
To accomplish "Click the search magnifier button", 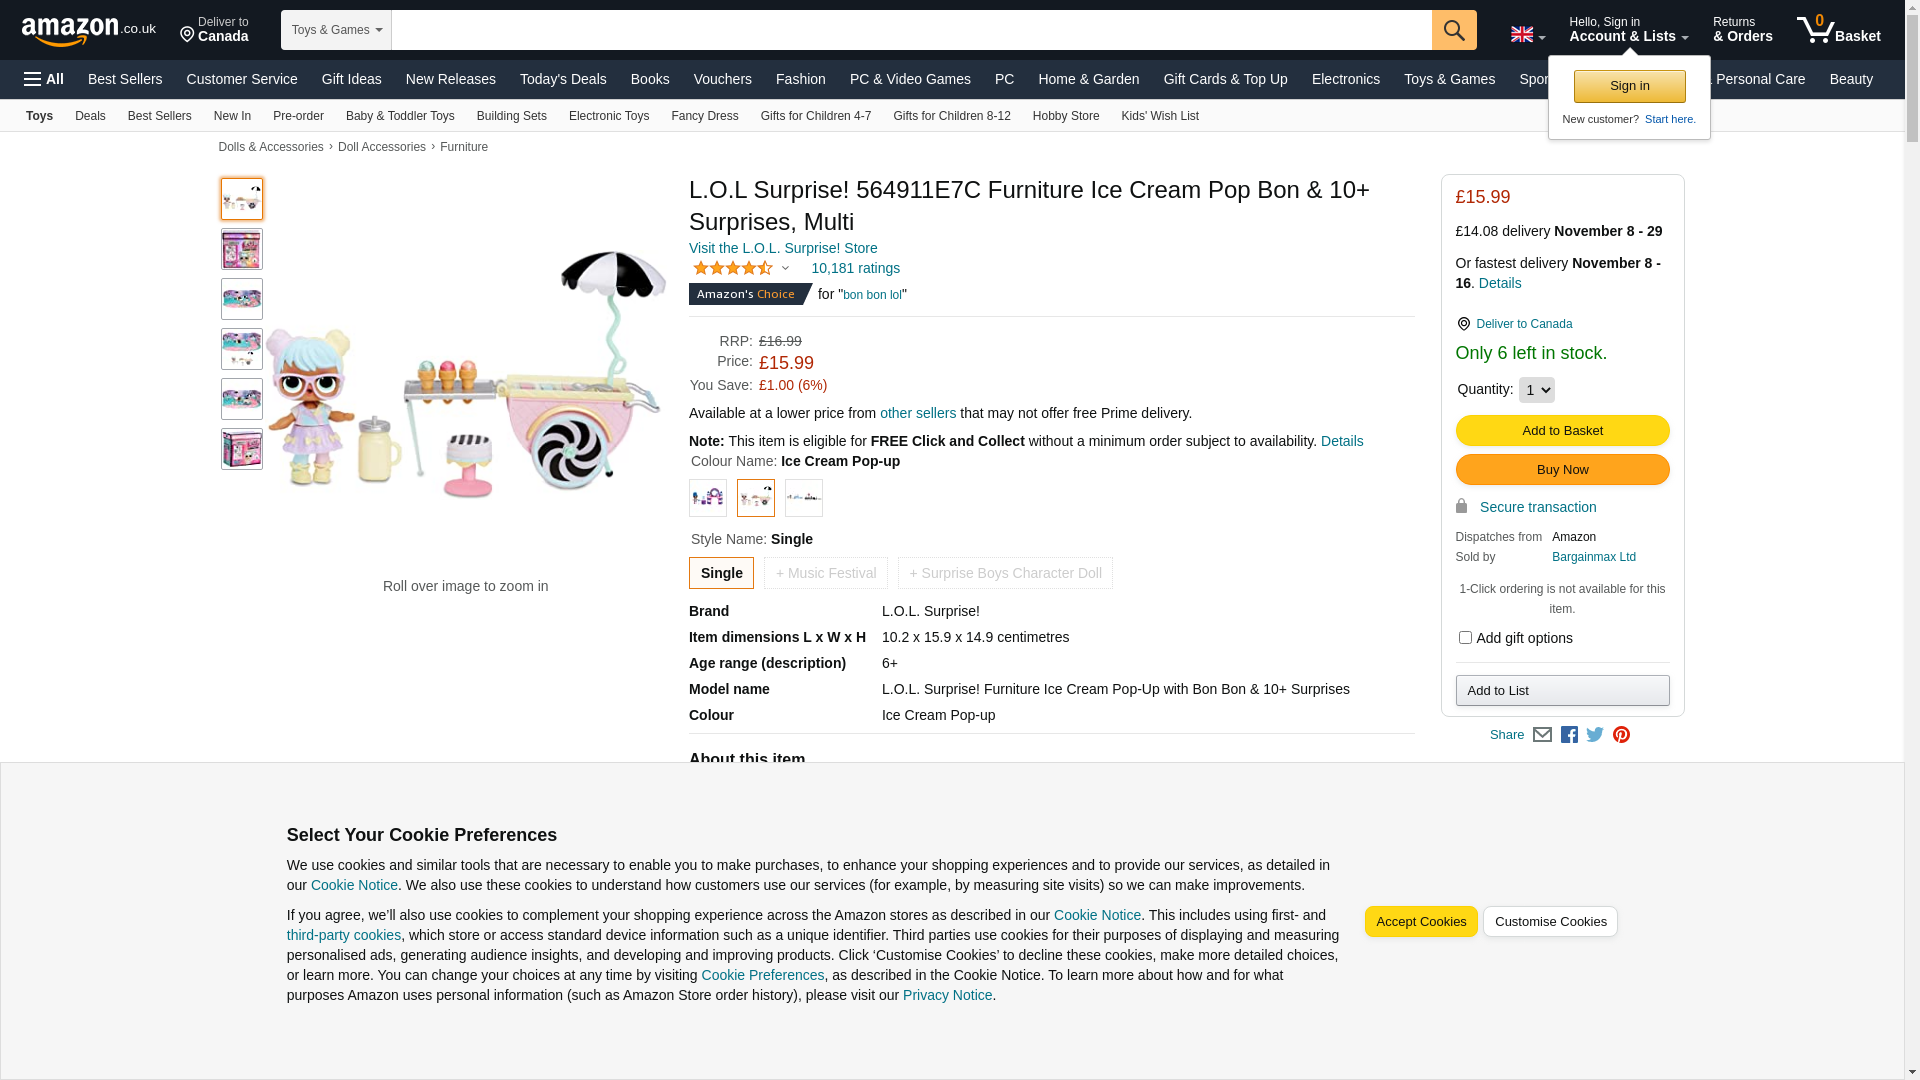I will (1453, 30).
